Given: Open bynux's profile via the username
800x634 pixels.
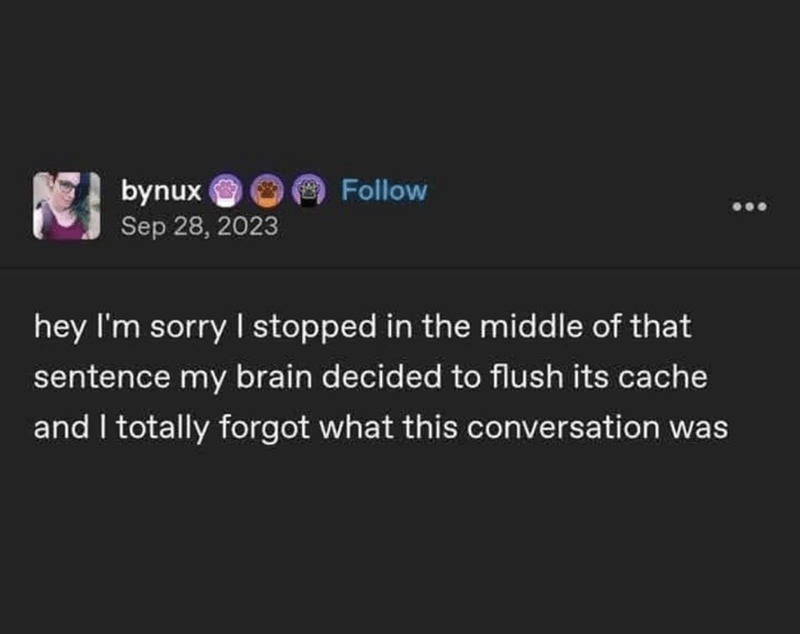Looking at the screenshot, I should (x=158, y=191).
